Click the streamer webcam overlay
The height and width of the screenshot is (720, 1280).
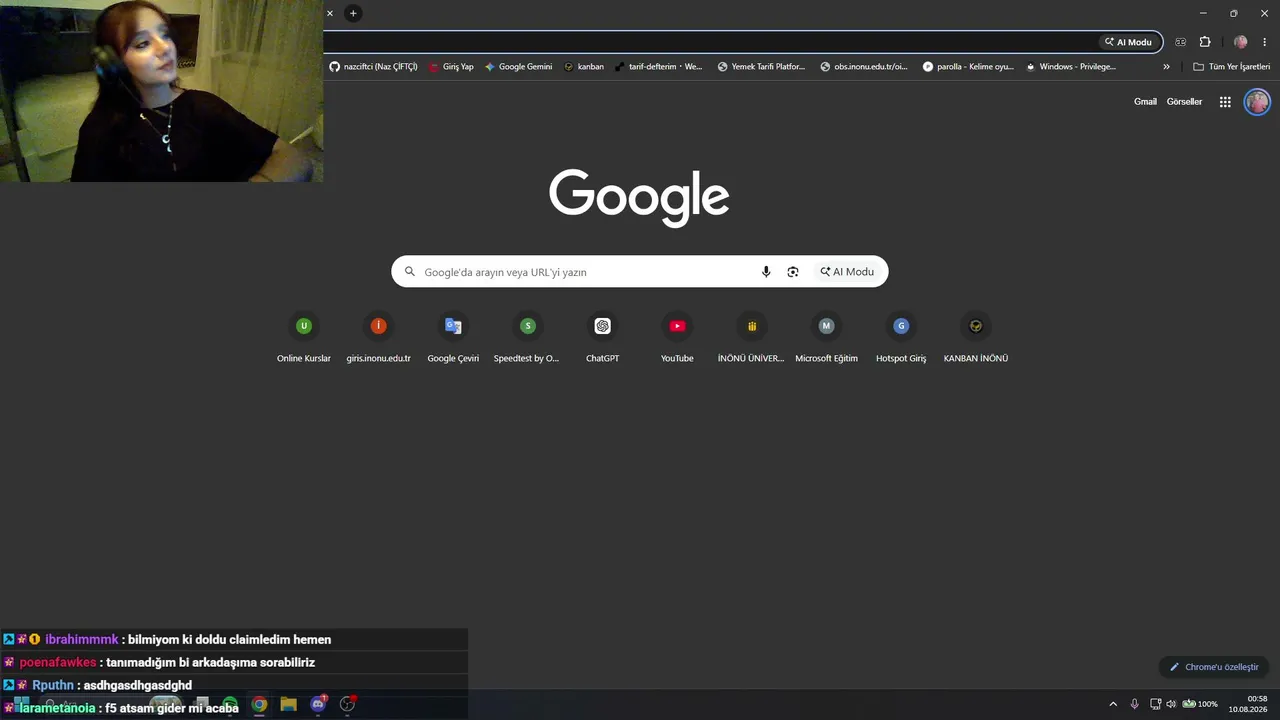pos(161,91)
